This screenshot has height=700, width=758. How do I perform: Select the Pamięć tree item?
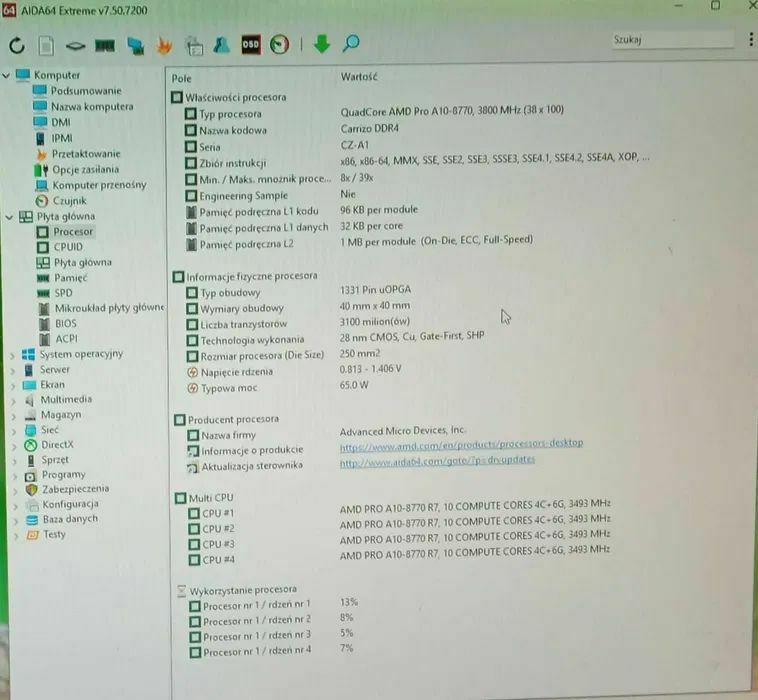point(71,278)
